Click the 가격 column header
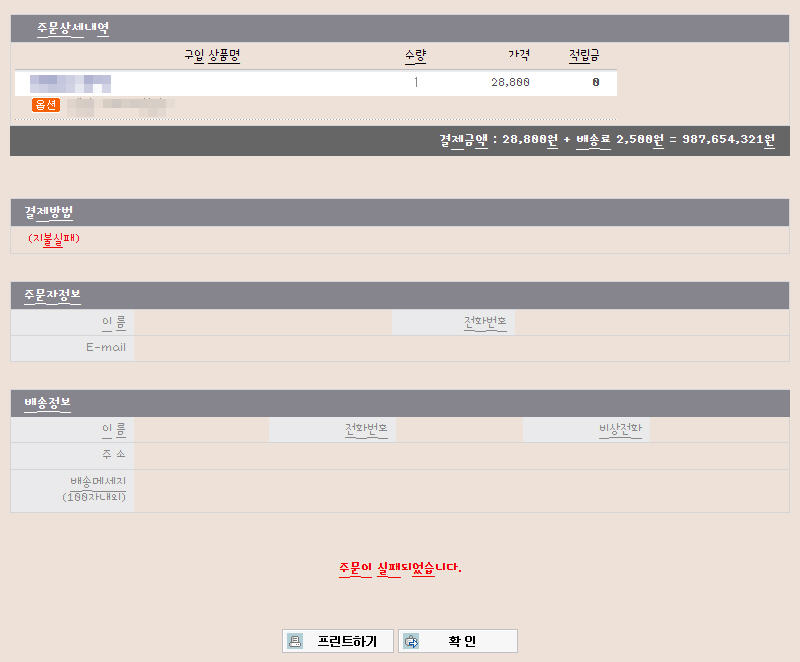Screen dimensions: 800x662 pyautogui.click(x=518, y=55)
